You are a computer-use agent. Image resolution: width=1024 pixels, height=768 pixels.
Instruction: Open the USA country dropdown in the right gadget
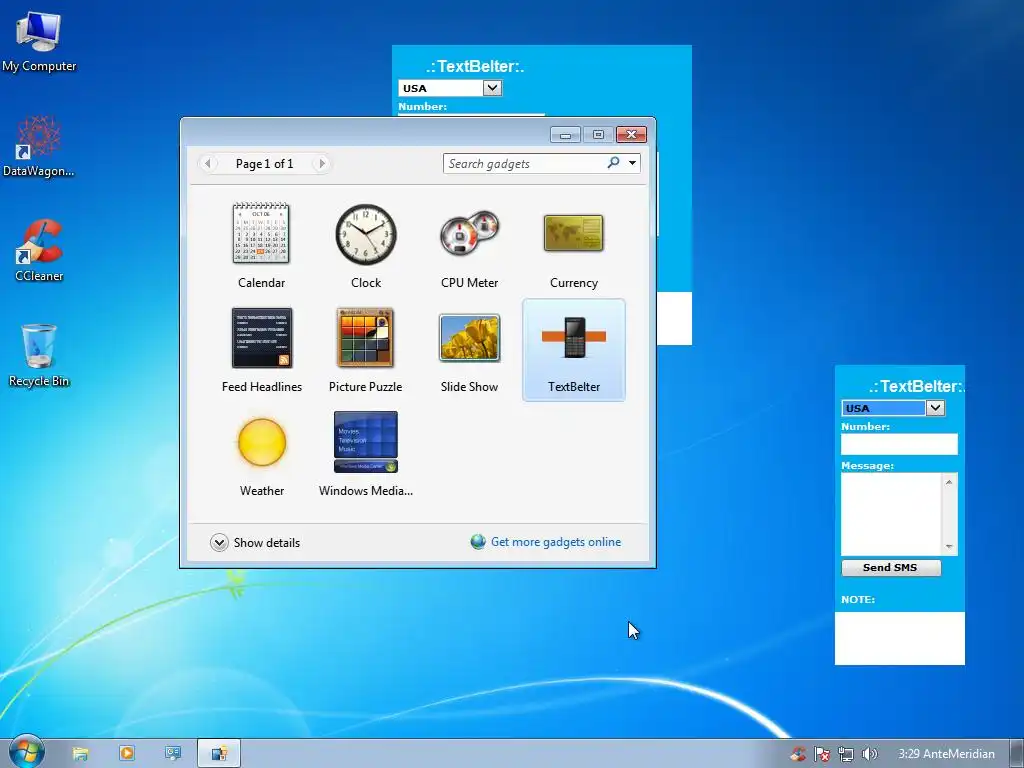(935, 408)
